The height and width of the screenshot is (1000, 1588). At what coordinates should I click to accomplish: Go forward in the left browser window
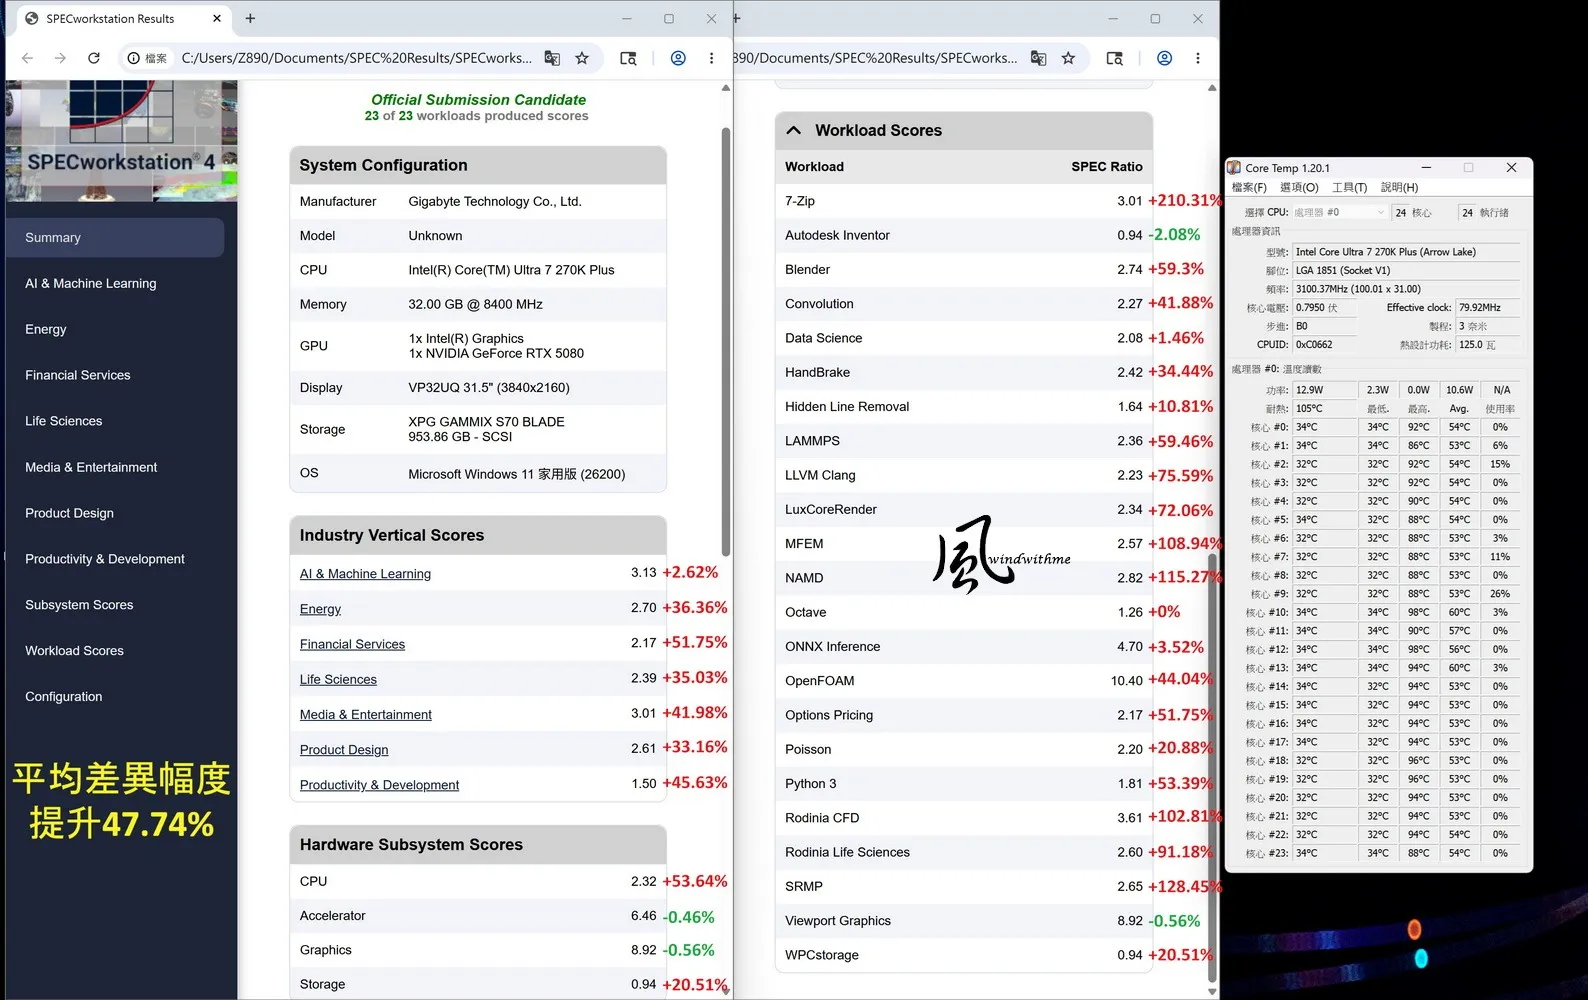(60, 58)
